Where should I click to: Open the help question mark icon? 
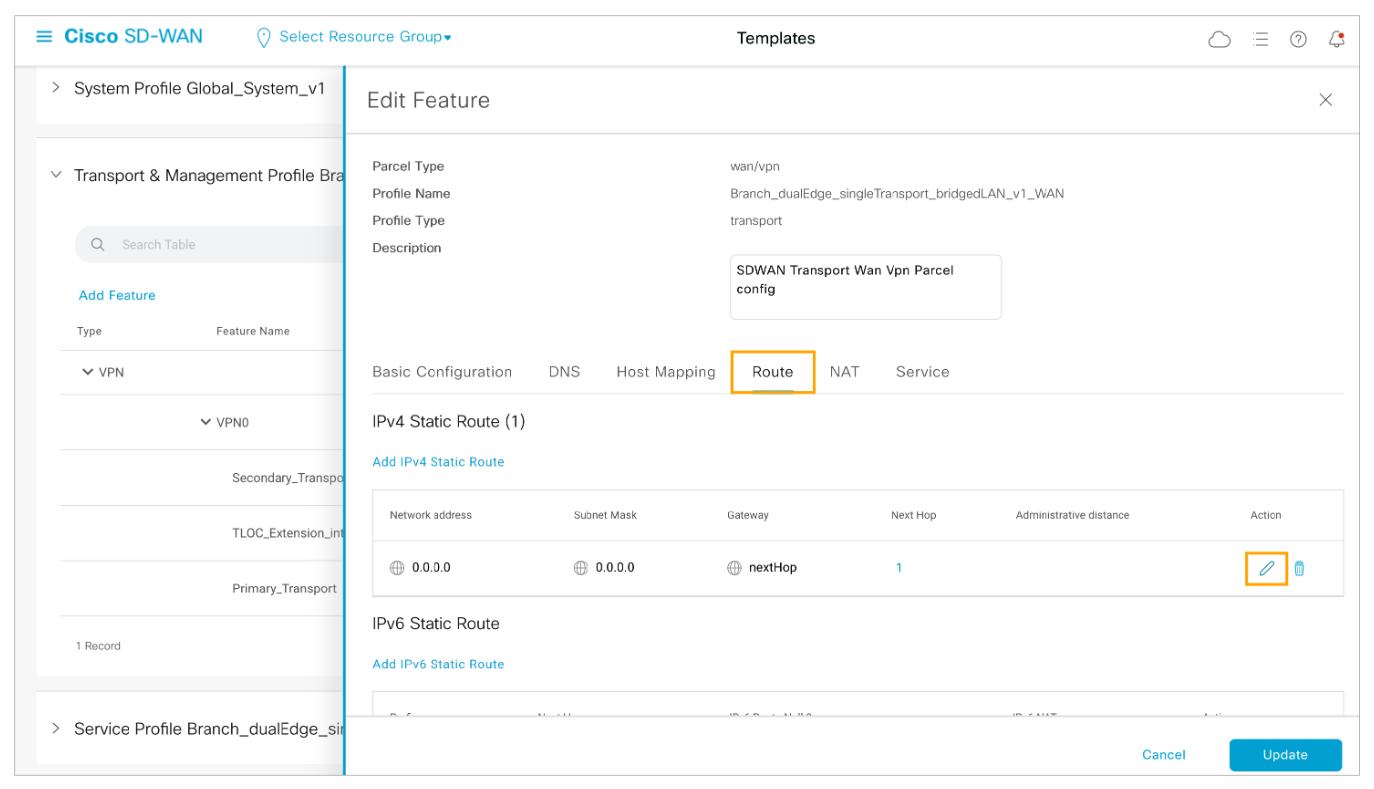(x=1298, y=39)
